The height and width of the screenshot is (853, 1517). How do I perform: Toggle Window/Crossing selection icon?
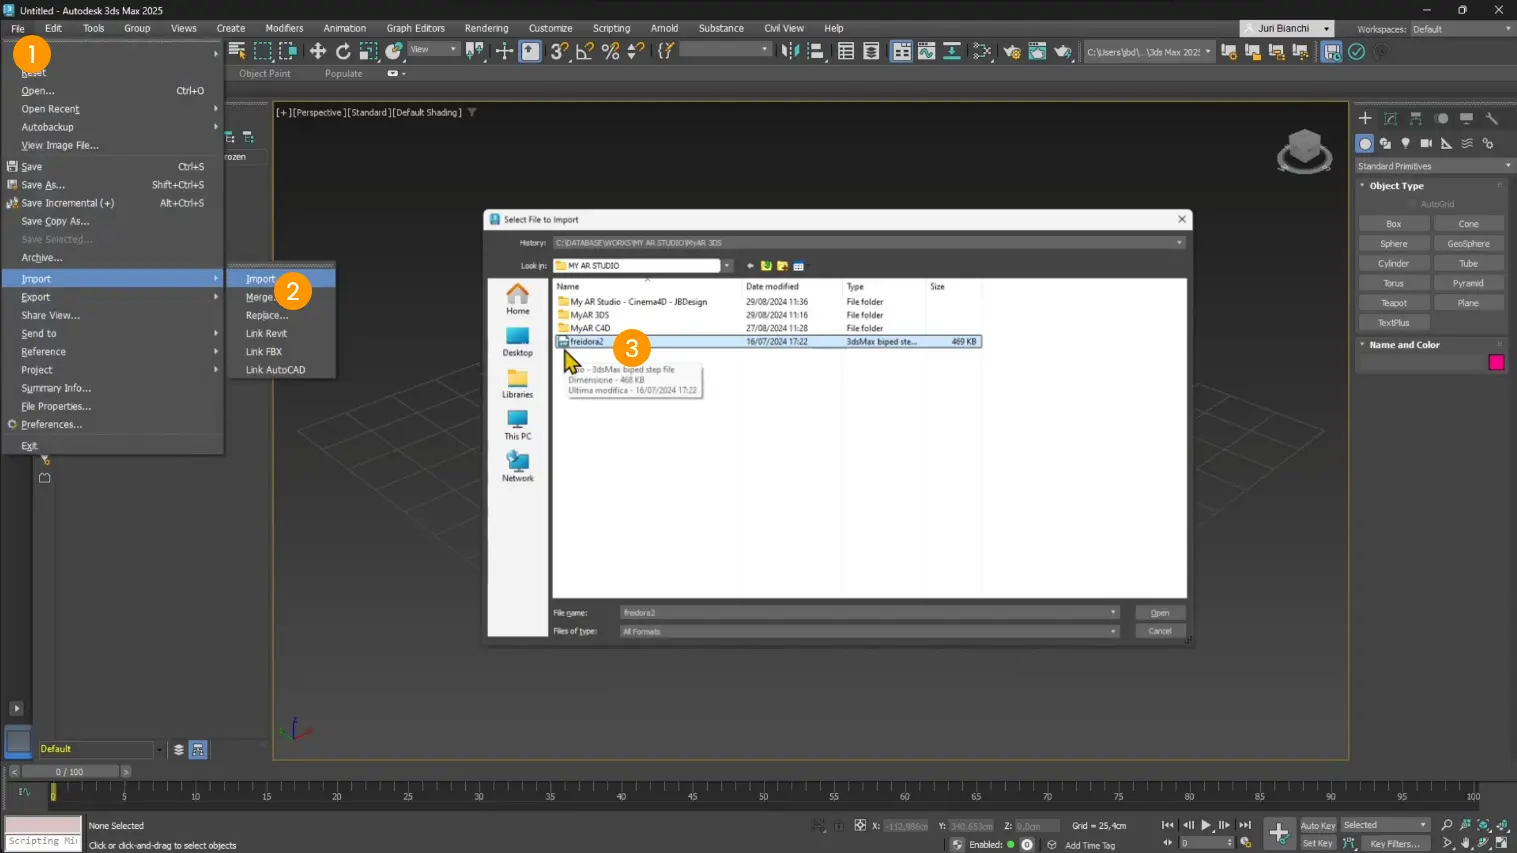tap(288, 51)
